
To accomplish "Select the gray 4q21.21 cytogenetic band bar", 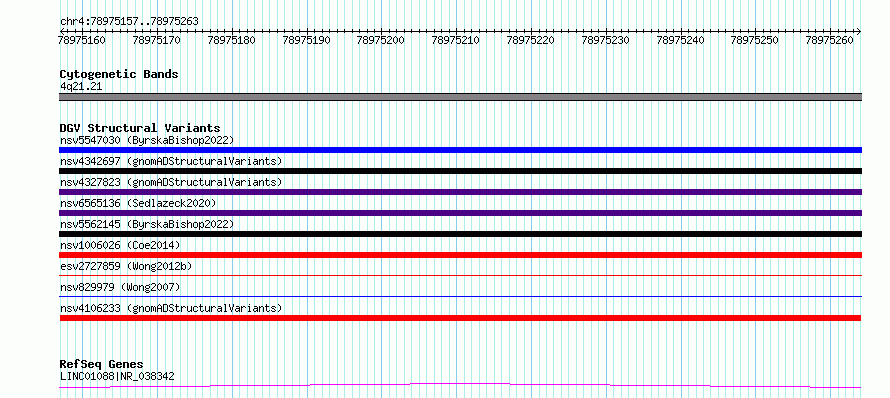I will (460, 97).
